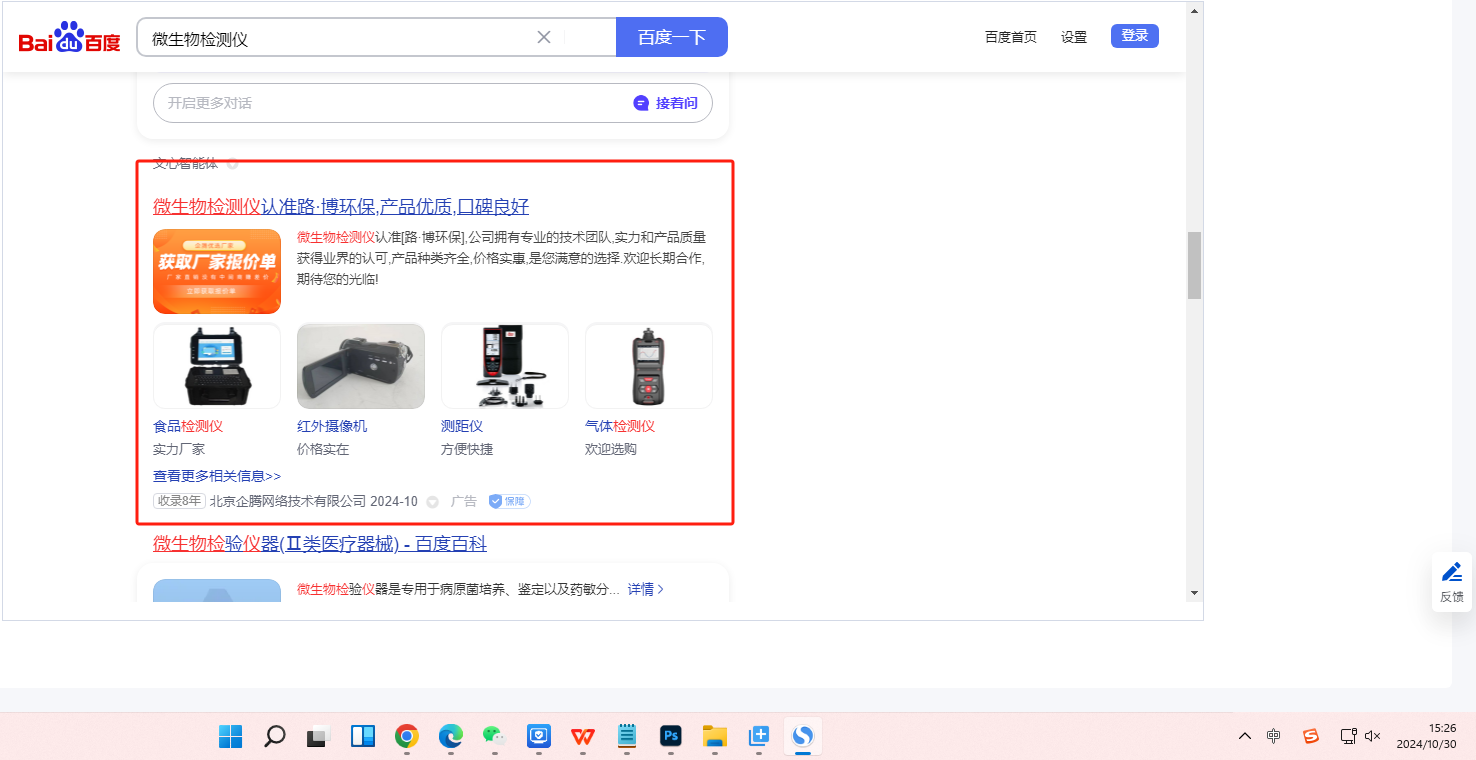This screenshot has height=760, width=1476.
Task: Open the 测距仪 product link
Action: (462, 426)
